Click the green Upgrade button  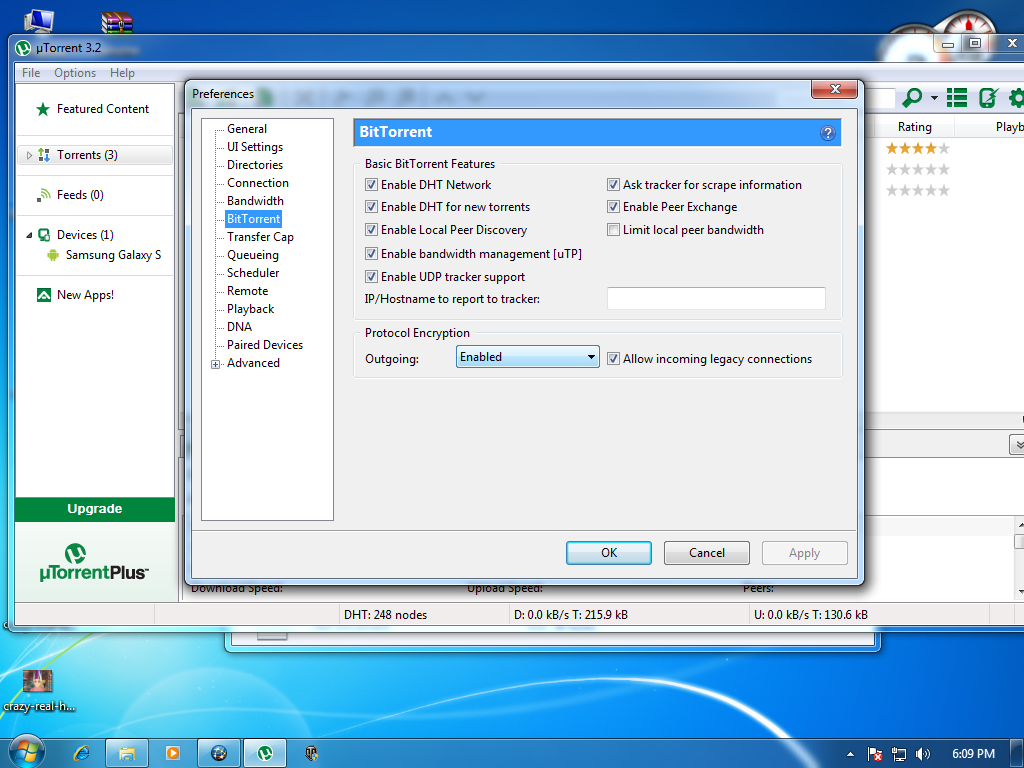(95, 509)
